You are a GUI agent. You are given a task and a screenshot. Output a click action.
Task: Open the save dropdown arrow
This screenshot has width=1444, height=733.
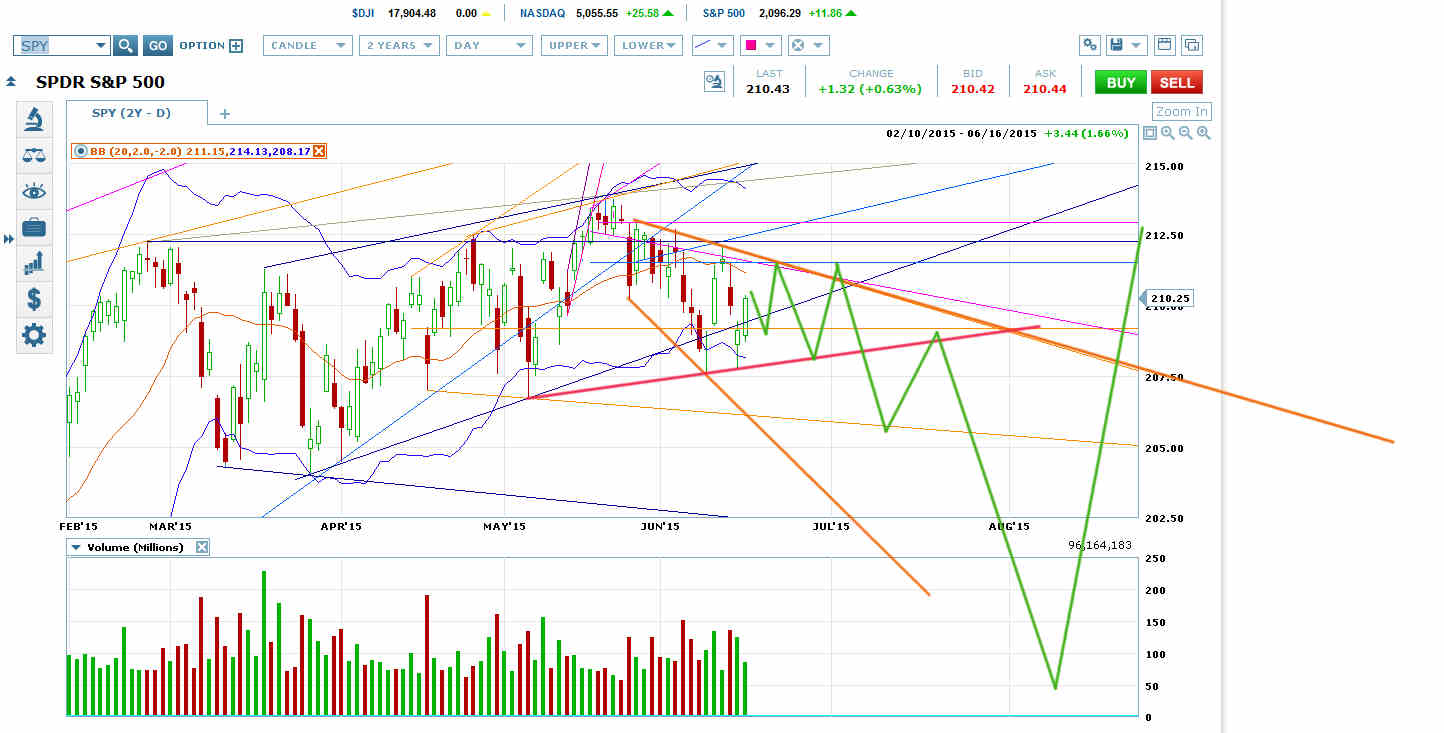click(x=1137, y=45)
